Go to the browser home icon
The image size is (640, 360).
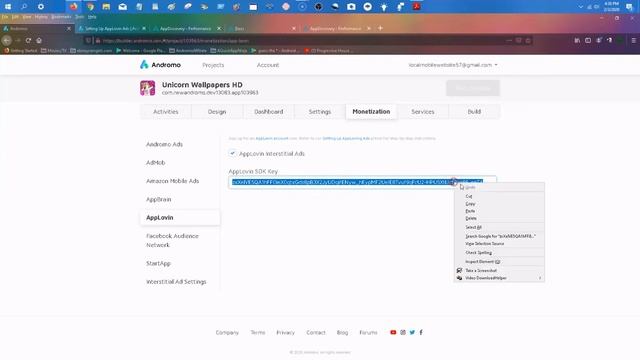point(39,40)
